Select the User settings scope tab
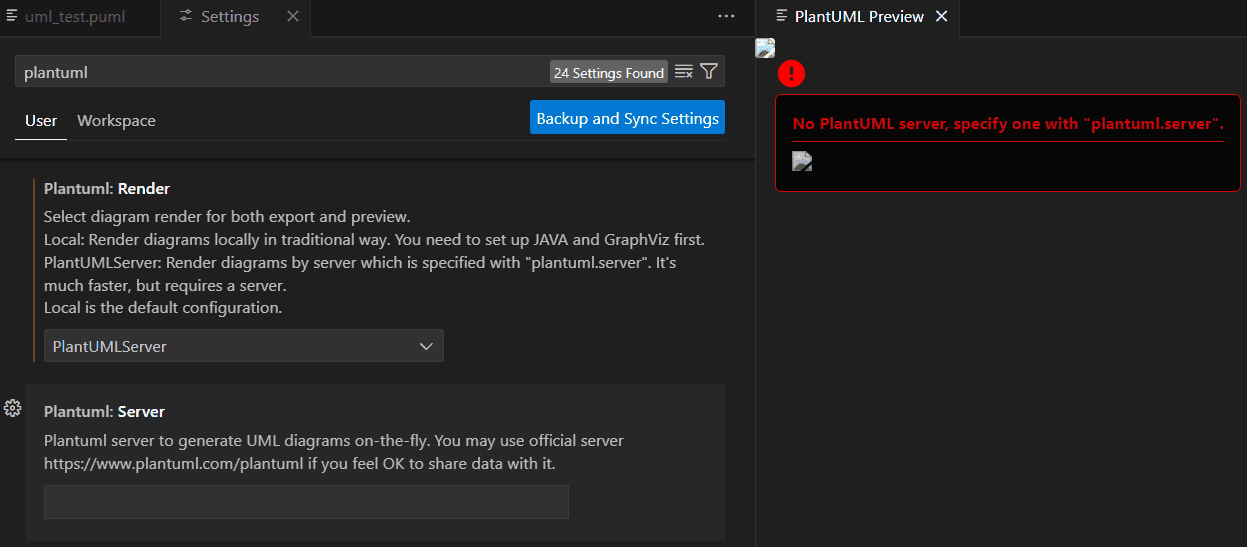 [x=41, y=121]
